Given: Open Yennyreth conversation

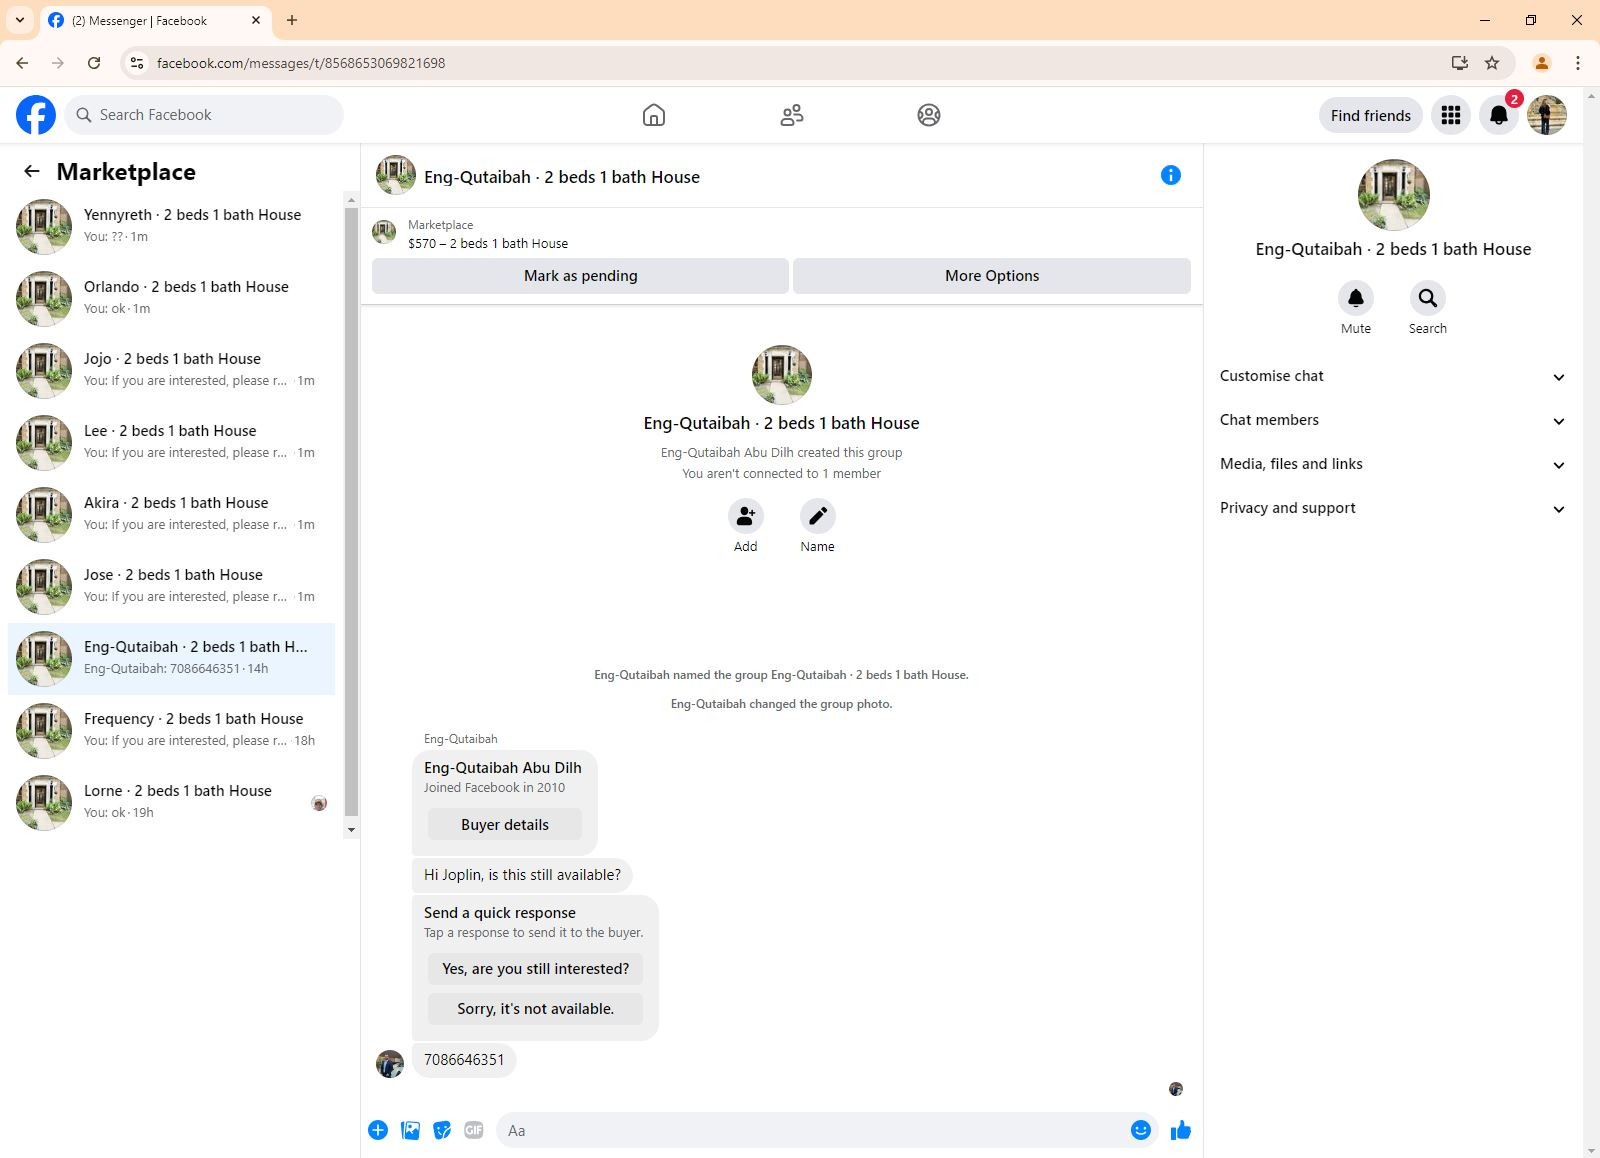Looking at the screenshot, I should click(172, 227).
